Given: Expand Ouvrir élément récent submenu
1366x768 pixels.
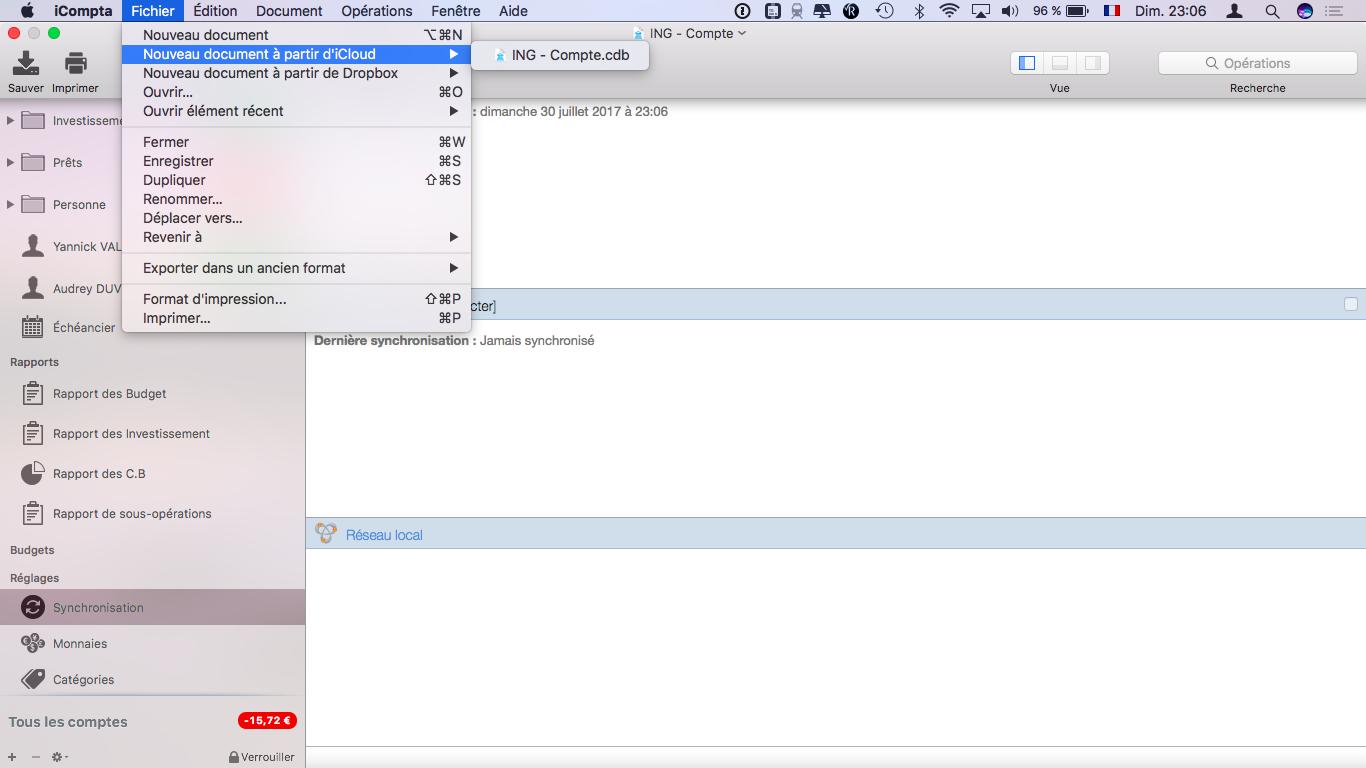Looking at the screenshot, I should pos(296,111).
